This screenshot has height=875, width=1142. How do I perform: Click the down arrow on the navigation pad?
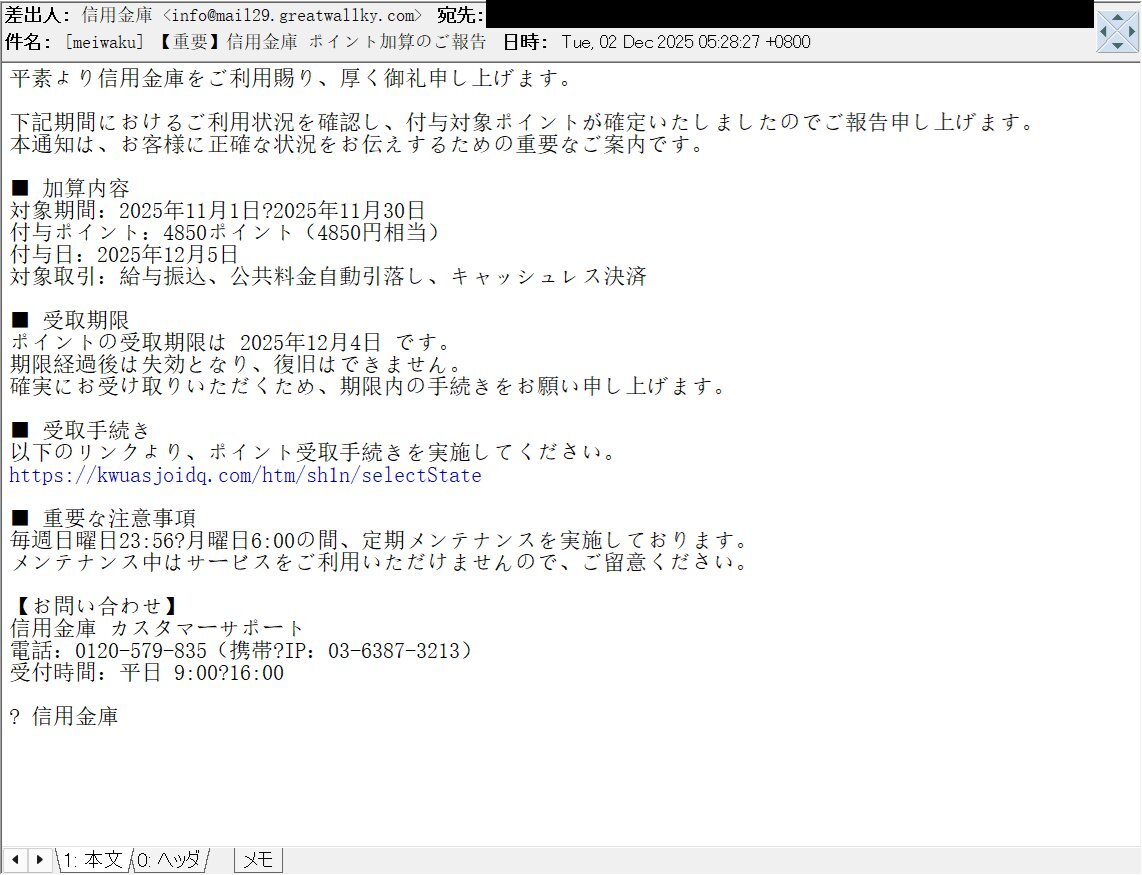point(1118,46)
